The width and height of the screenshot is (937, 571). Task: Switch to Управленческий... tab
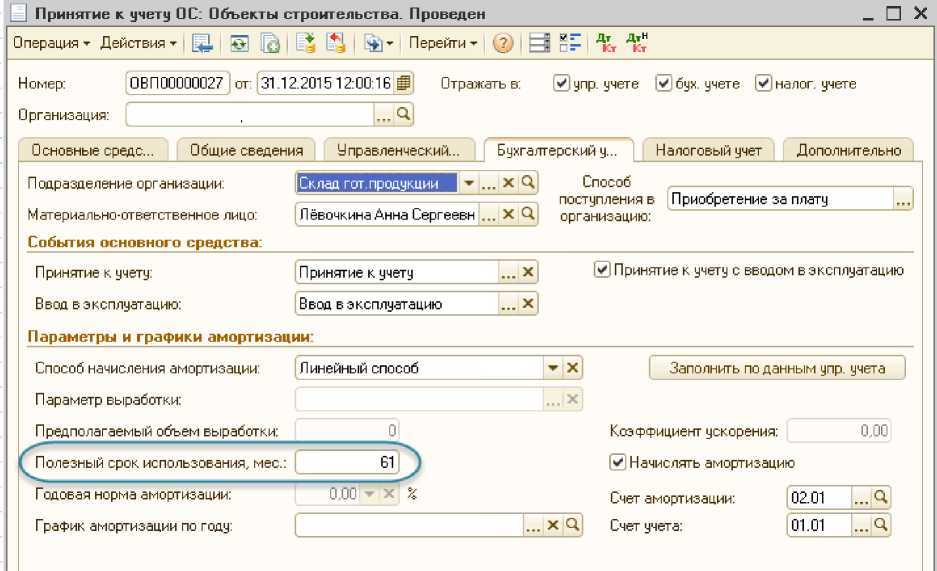click(x=399, y=151)
